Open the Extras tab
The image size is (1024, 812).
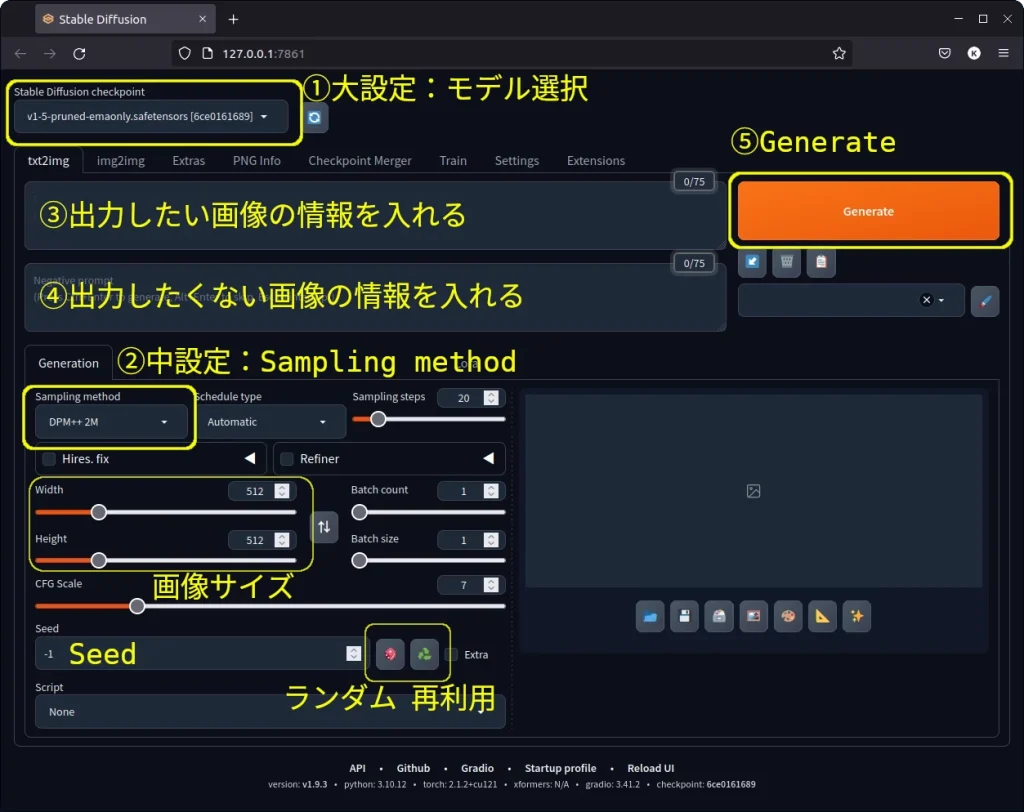pos(189,161)
